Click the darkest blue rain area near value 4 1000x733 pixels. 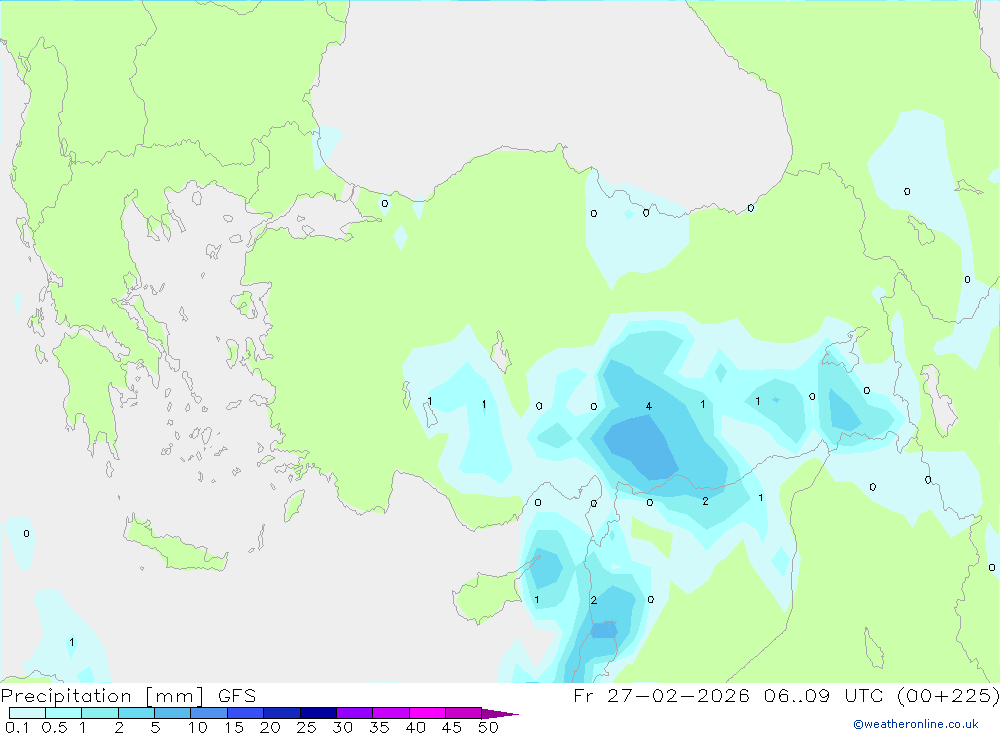[641, 447]
